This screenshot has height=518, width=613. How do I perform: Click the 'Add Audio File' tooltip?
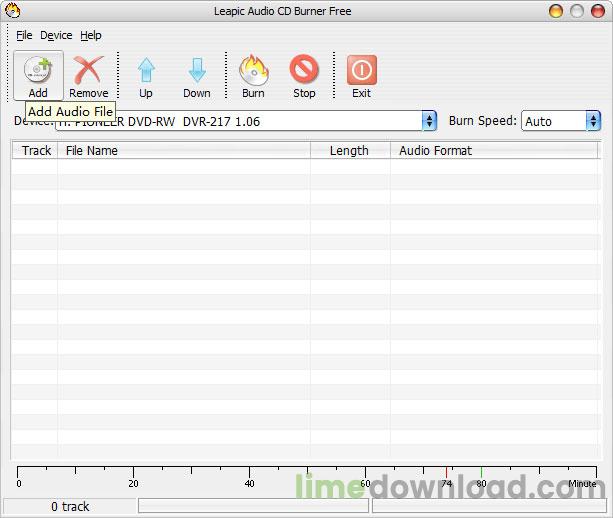[71, 111]
